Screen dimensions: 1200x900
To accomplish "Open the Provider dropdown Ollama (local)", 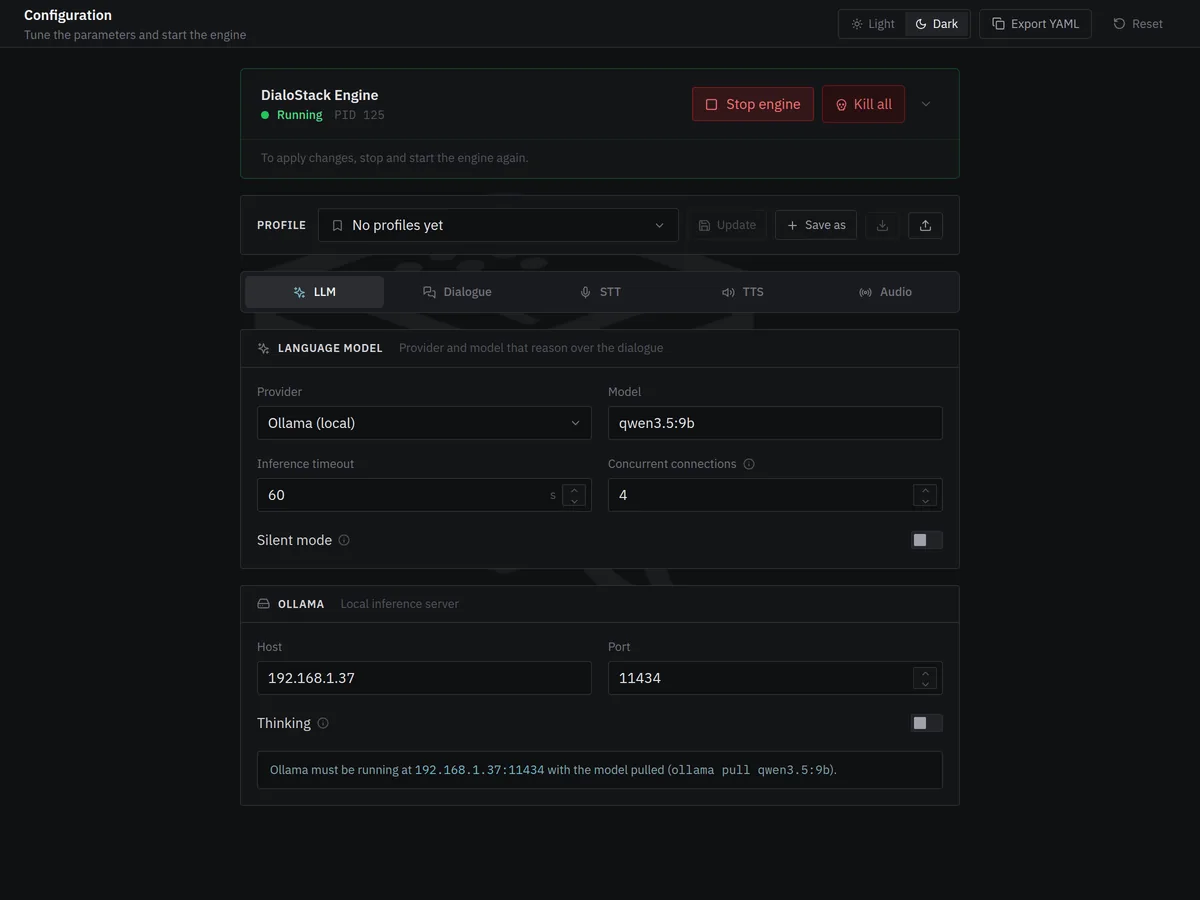I will (x=424, y=423).
